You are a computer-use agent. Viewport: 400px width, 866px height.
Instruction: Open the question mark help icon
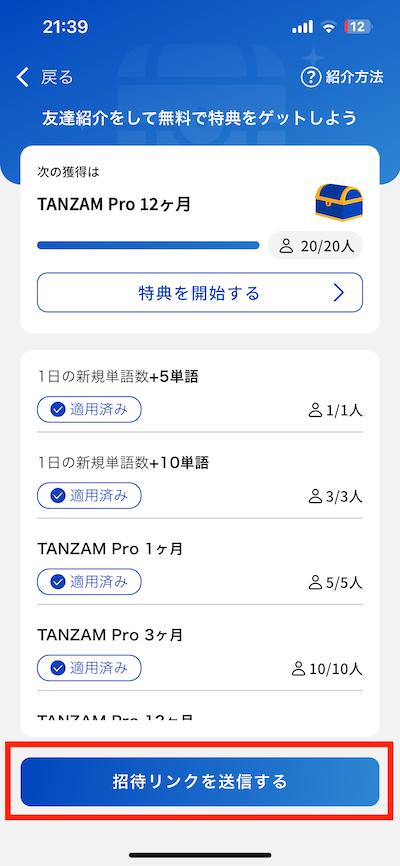tap(311, 77)
